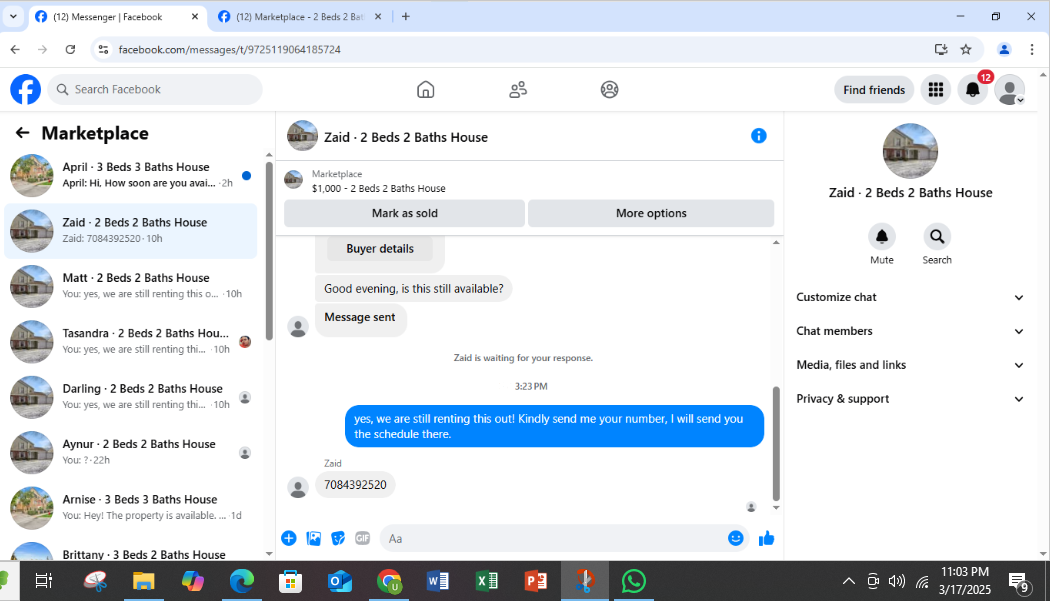Screen dimensions: 1050x601
Task: Launch Word from the taskbar
Action: (x=438, y=581)
